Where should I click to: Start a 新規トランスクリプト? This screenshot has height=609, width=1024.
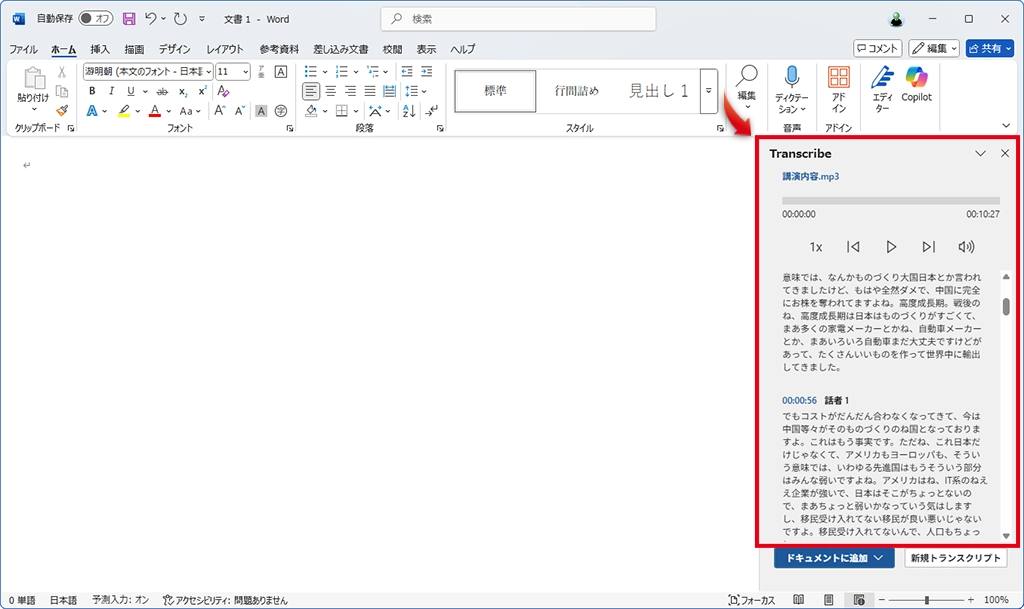point(955,558)
